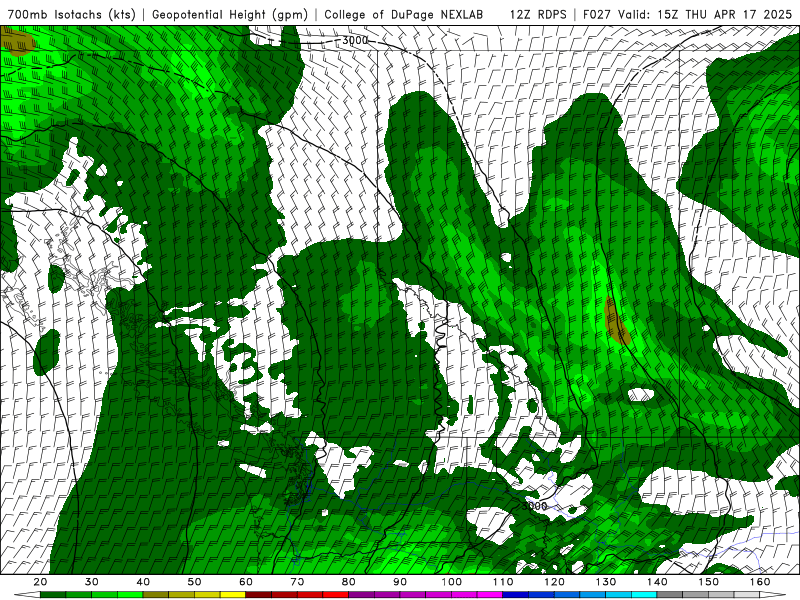Viewport: 800px width, 600px height.
Task: Click the legend value "110"
Action: point(503,582)
